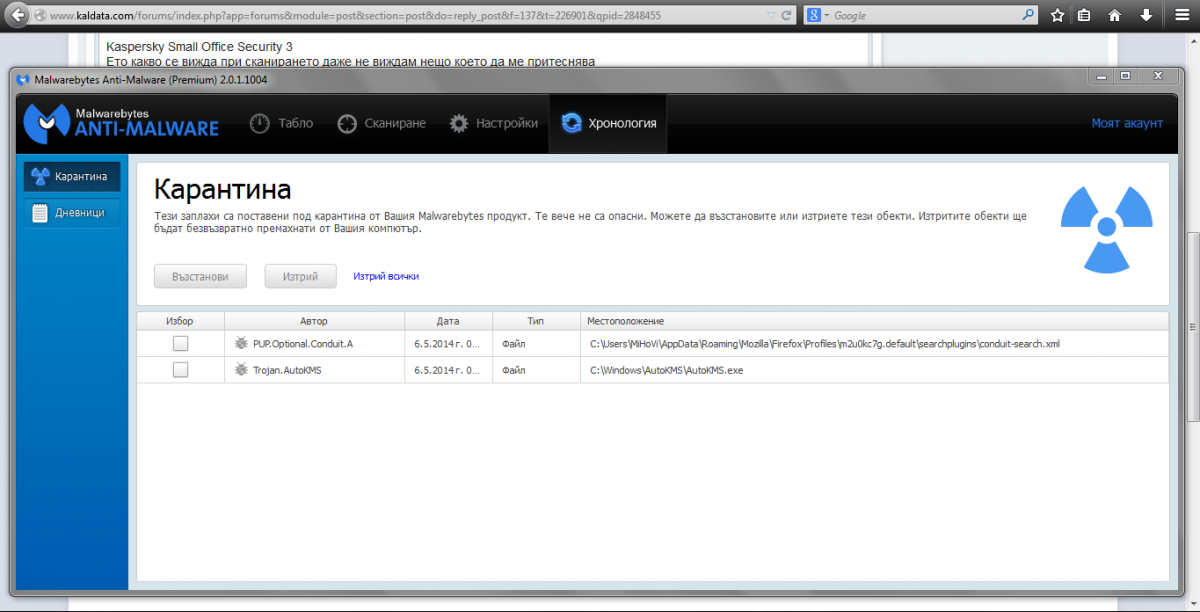This screenshot has height=612, width=1200.
Task: Tick the checkbox for PUP.Optional.Conduit.A
Action: 180,343
